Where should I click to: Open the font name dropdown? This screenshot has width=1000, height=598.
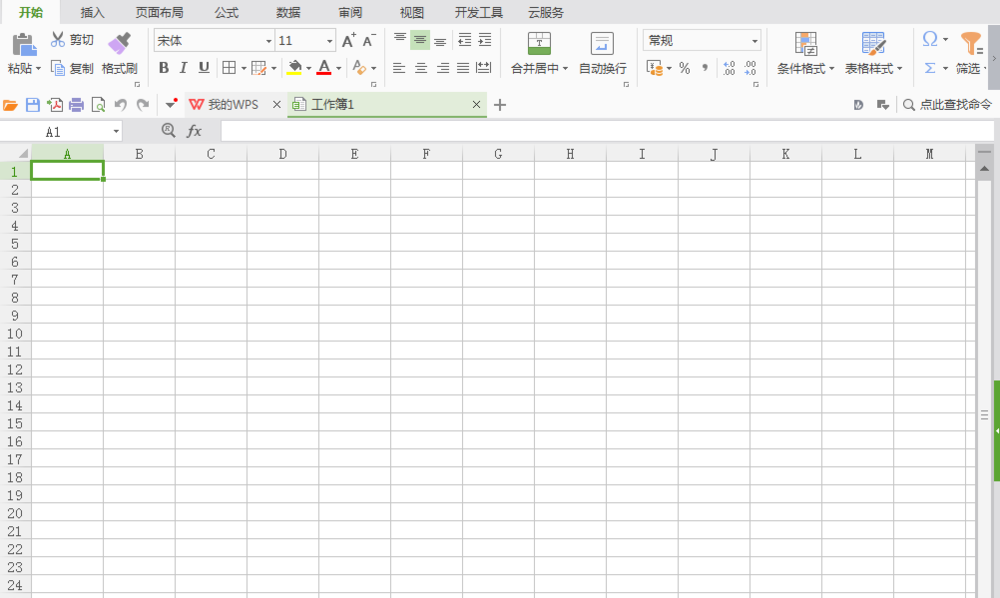coord(268,41)
